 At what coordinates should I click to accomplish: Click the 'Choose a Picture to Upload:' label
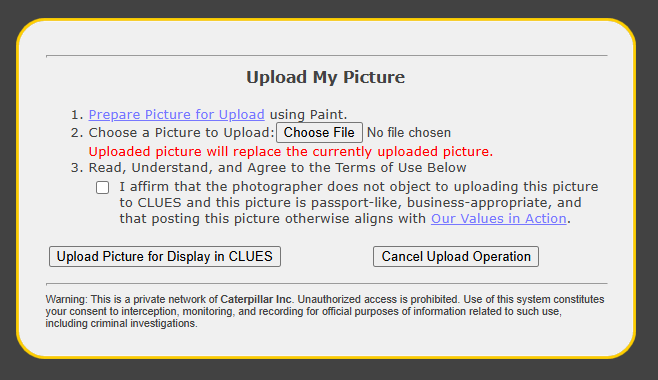click(181, 133)
